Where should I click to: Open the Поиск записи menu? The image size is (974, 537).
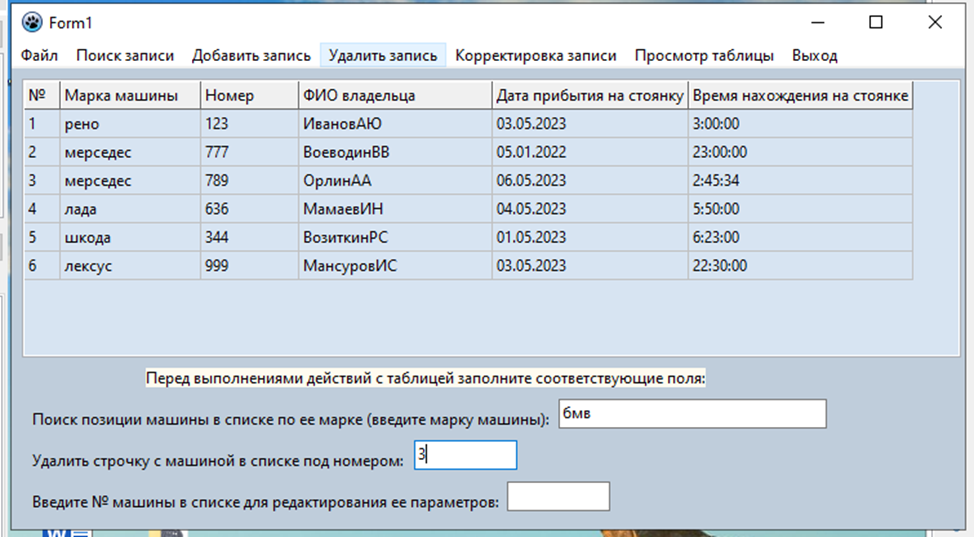(125, 56)
